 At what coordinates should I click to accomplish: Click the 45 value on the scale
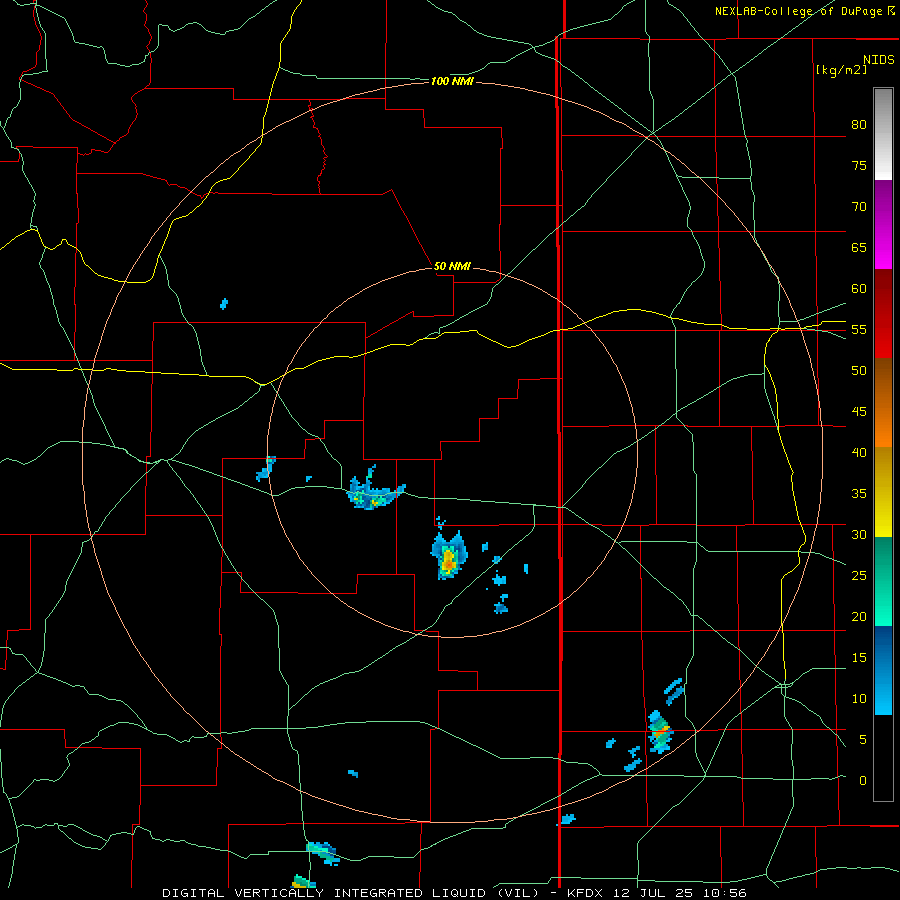coord(859,412)
